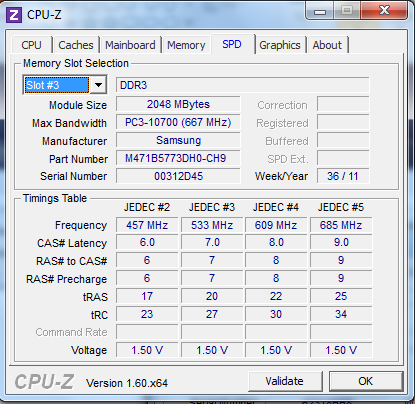Screen dimensions: 415x404
Task: Click the CPU-Z purple Z title icon
Action: (14, 15)
